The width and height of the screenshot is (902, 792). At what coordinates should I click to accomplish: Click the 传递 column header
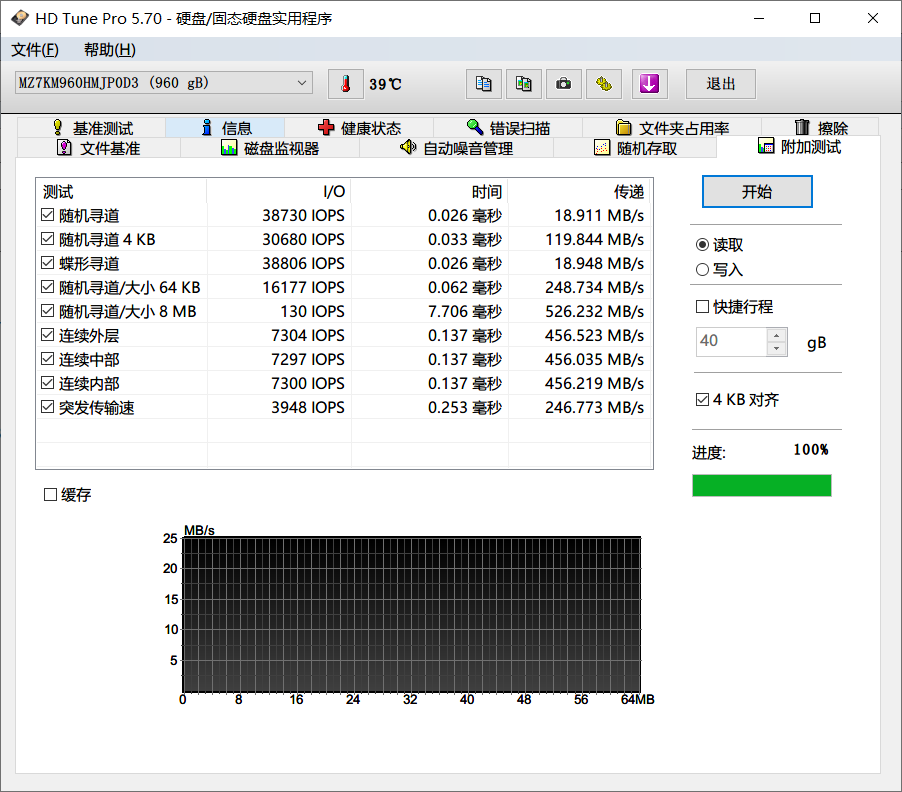[x=579, y=192]
